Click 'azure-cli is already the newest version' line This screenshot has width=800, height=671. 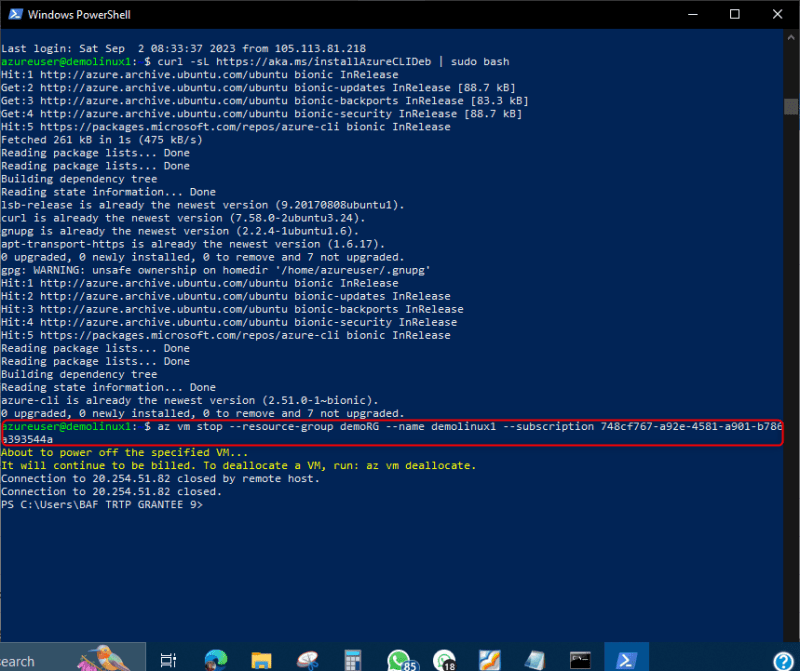189,401
